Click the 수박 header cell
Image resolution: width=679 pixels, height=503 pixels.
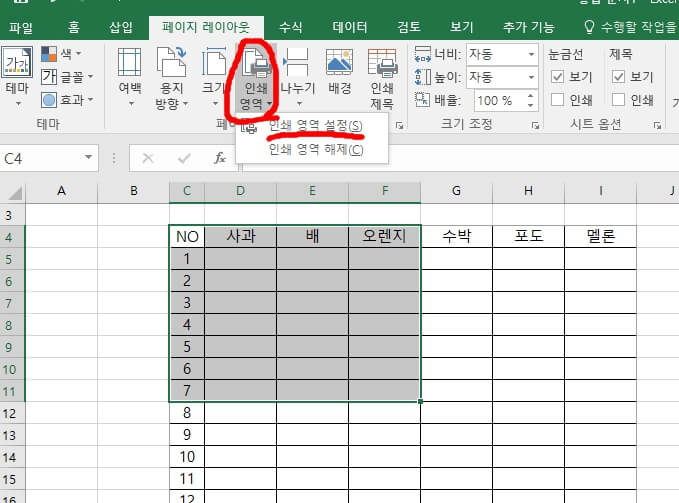[456, 236]
